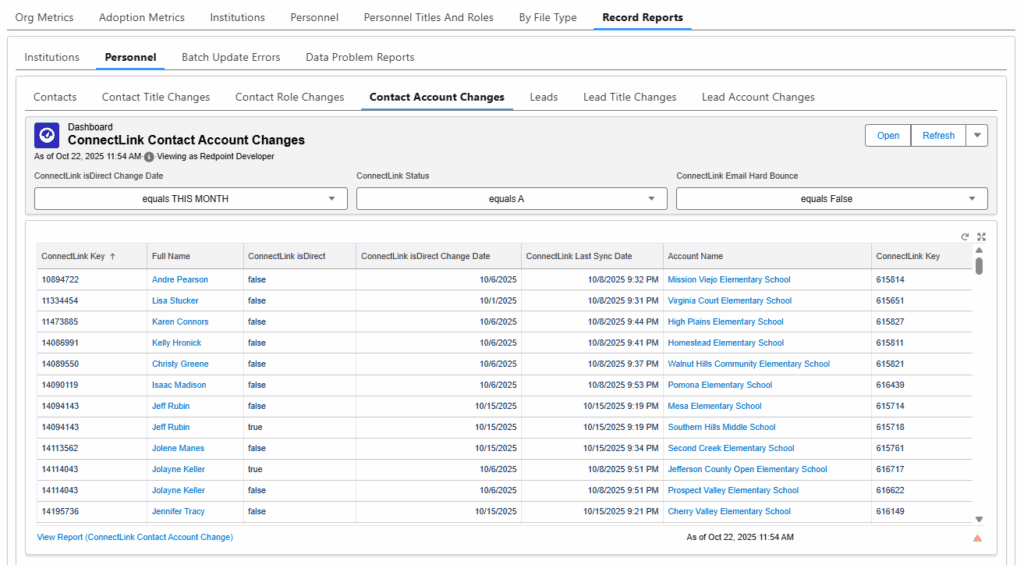Viewport: 1024px width, 565px height.
Task: Open the Christy Greene contact link
Action: [180, 364]
